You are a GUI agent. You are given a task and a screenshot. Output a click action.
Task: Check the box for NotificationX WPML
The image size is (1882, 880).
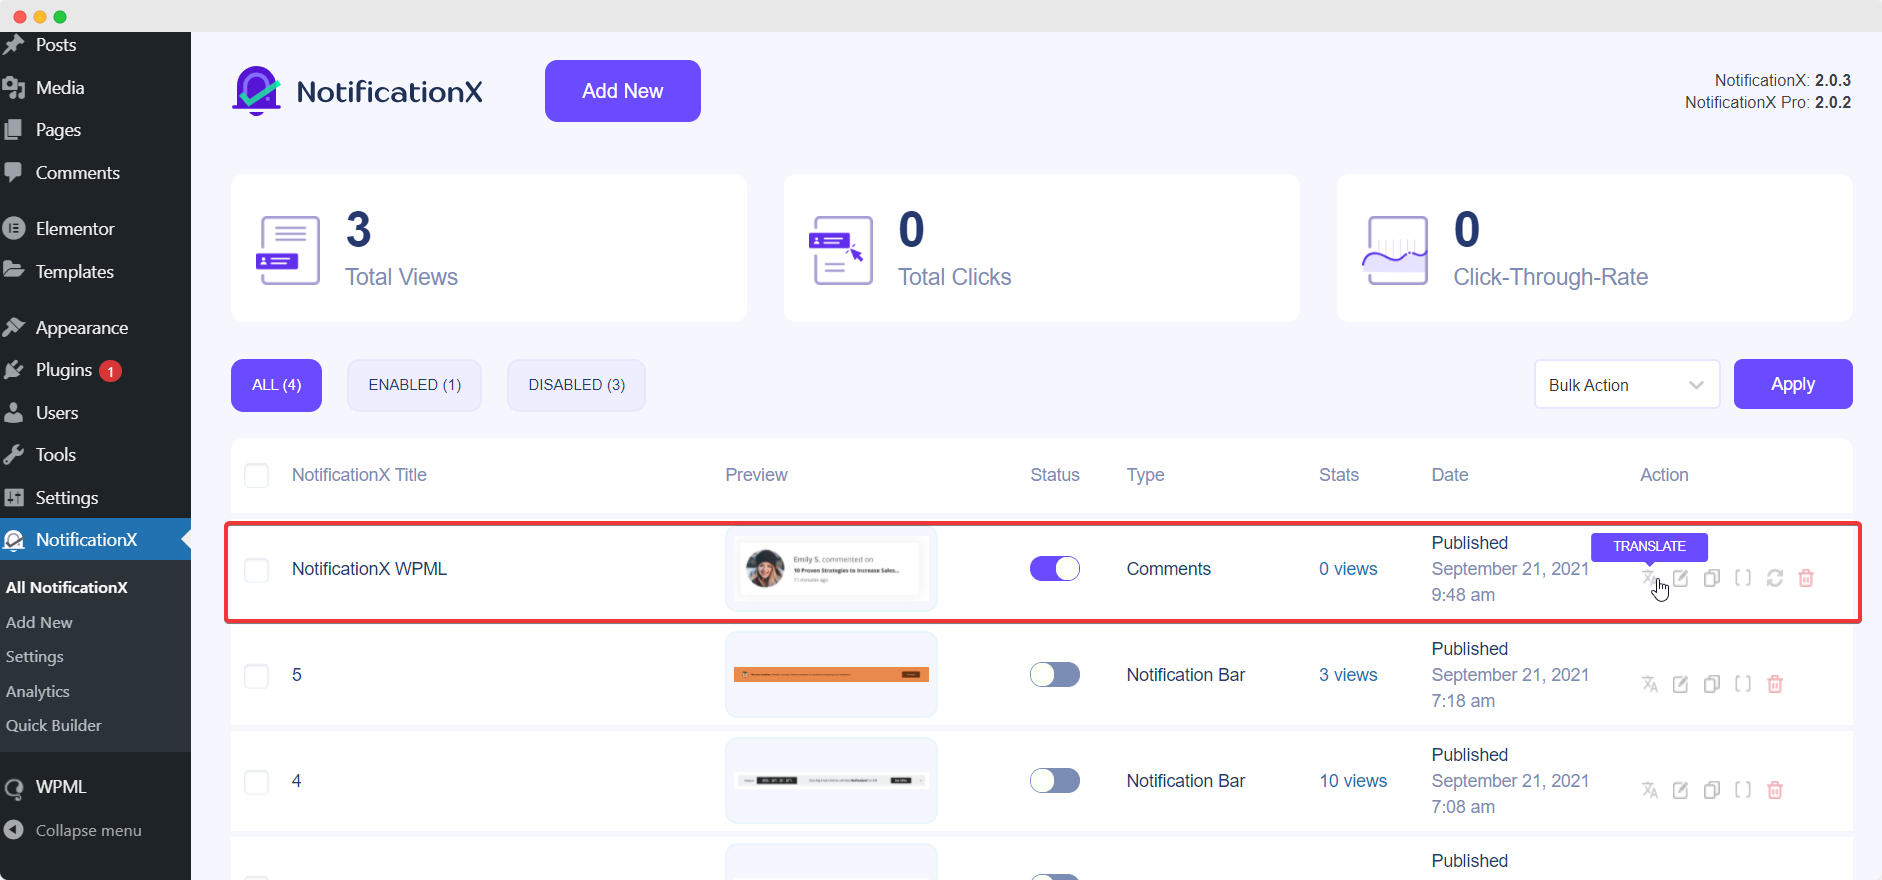coord(257,570)
